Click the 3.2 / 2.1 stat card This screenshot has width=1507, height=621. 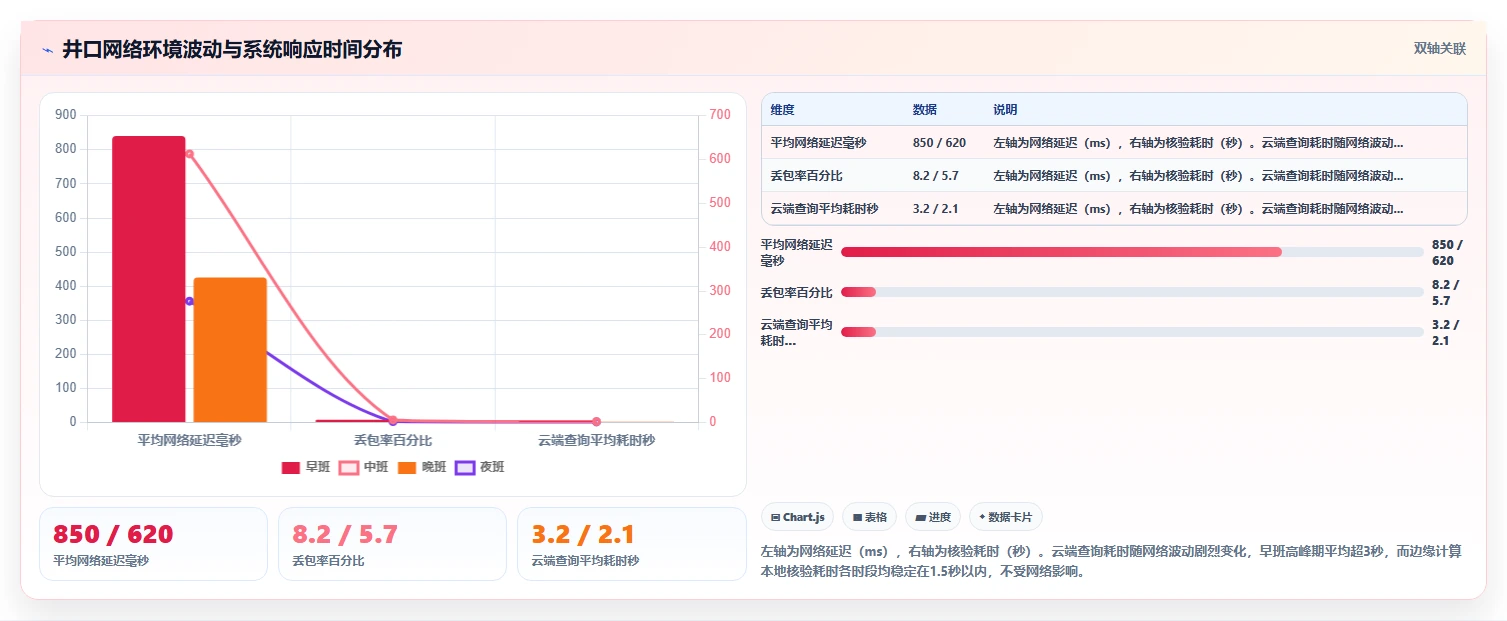pyautogui.click(x=632, y=544)
